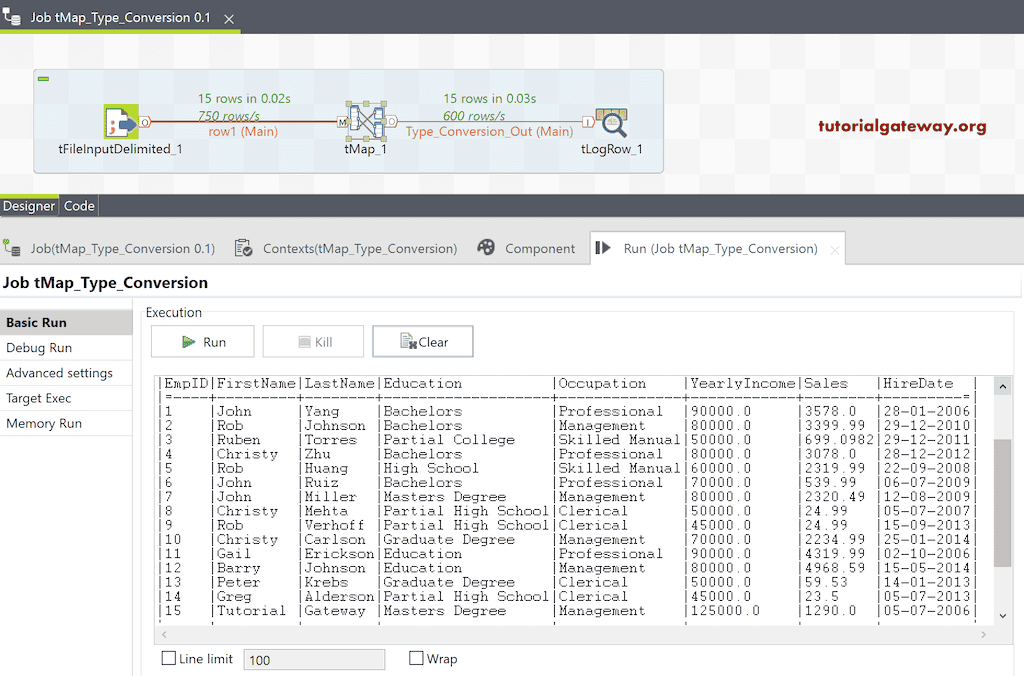1024x676 pixels.
Task: Clear the execution output with the Clear button
Action: (x=422, y=341)
